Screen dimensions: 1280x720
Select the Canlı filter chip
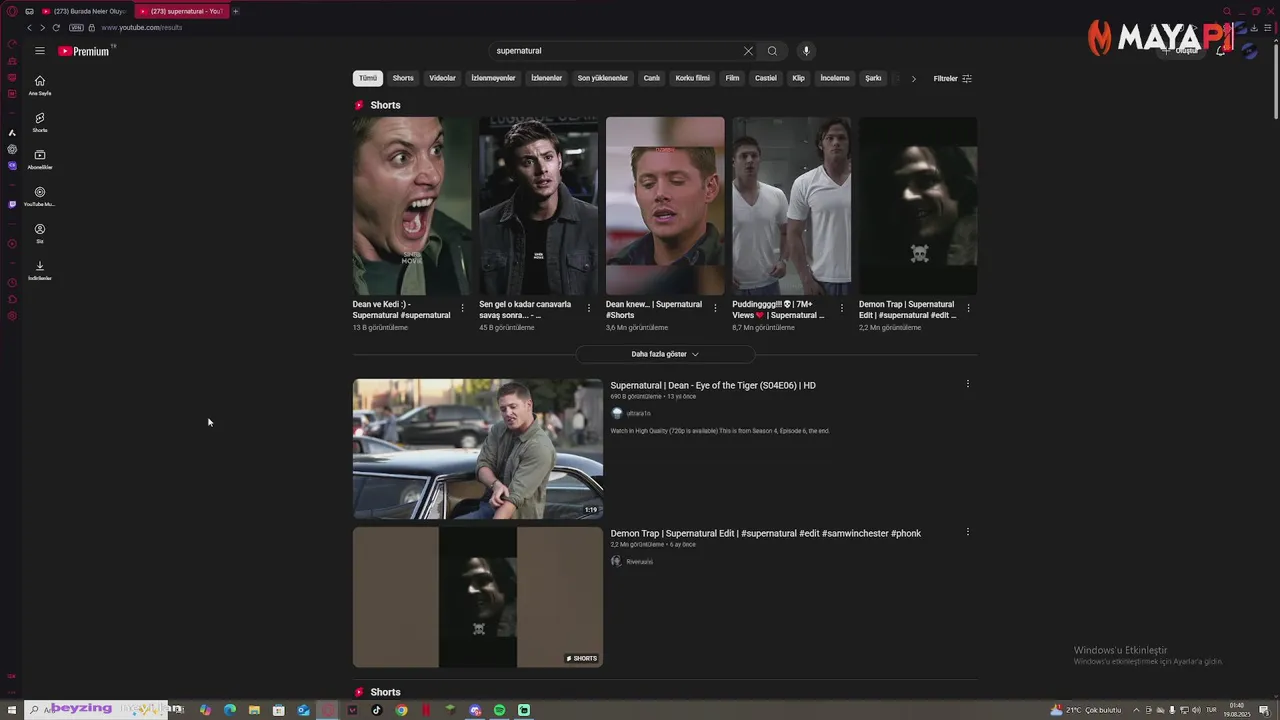click(652, 78)
